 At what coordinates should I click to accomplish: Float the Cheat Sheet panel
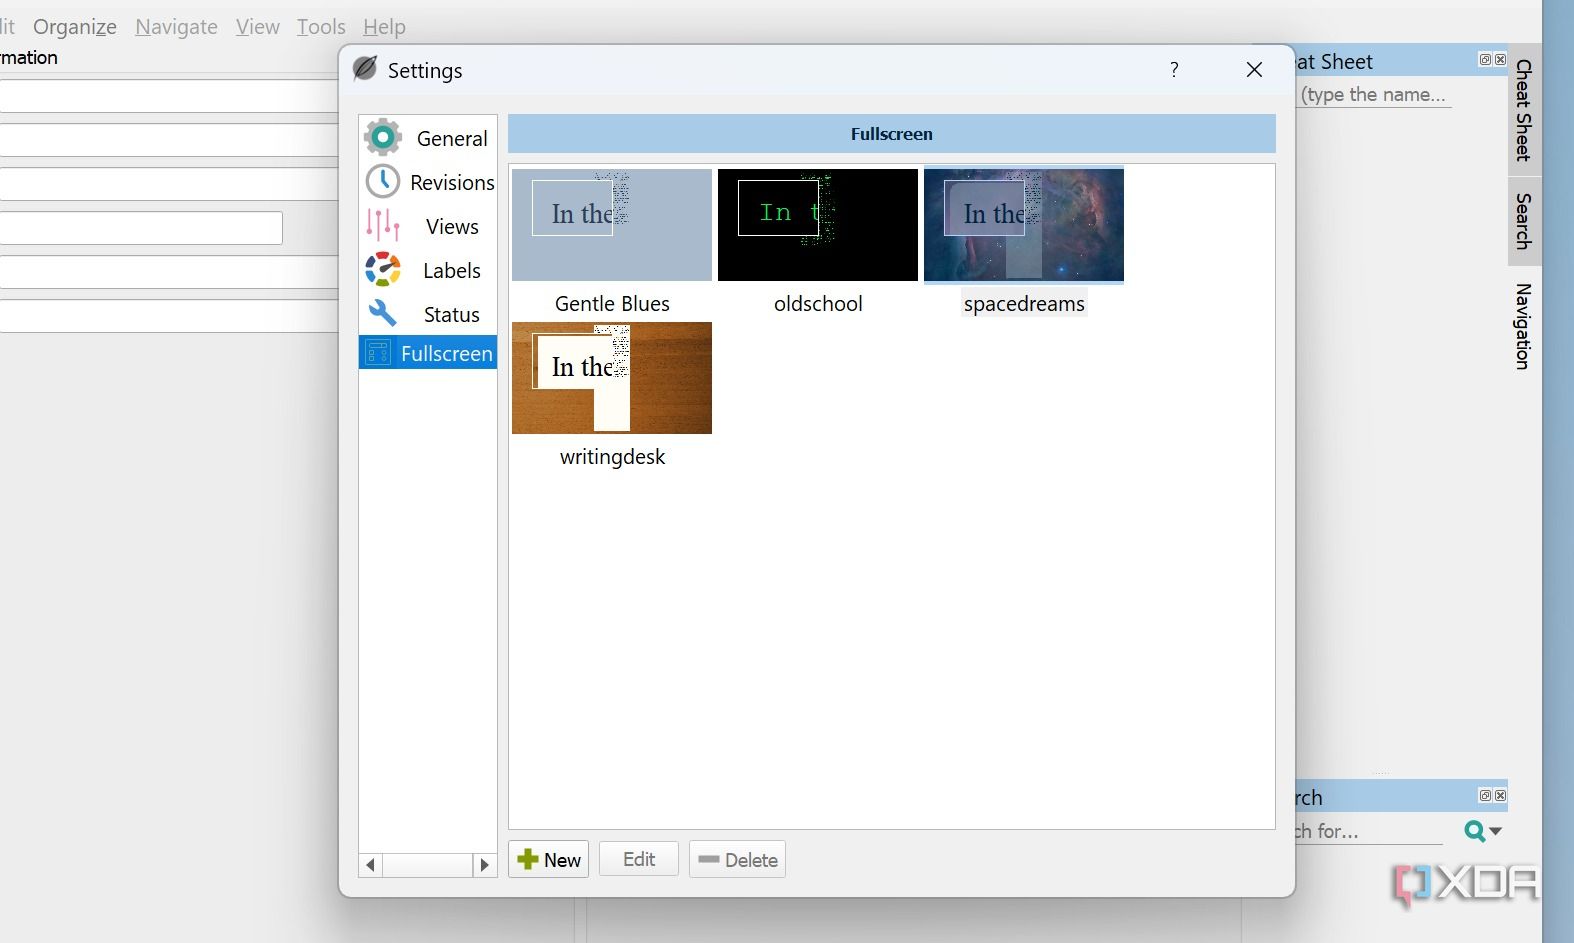tap(1485, 60)
